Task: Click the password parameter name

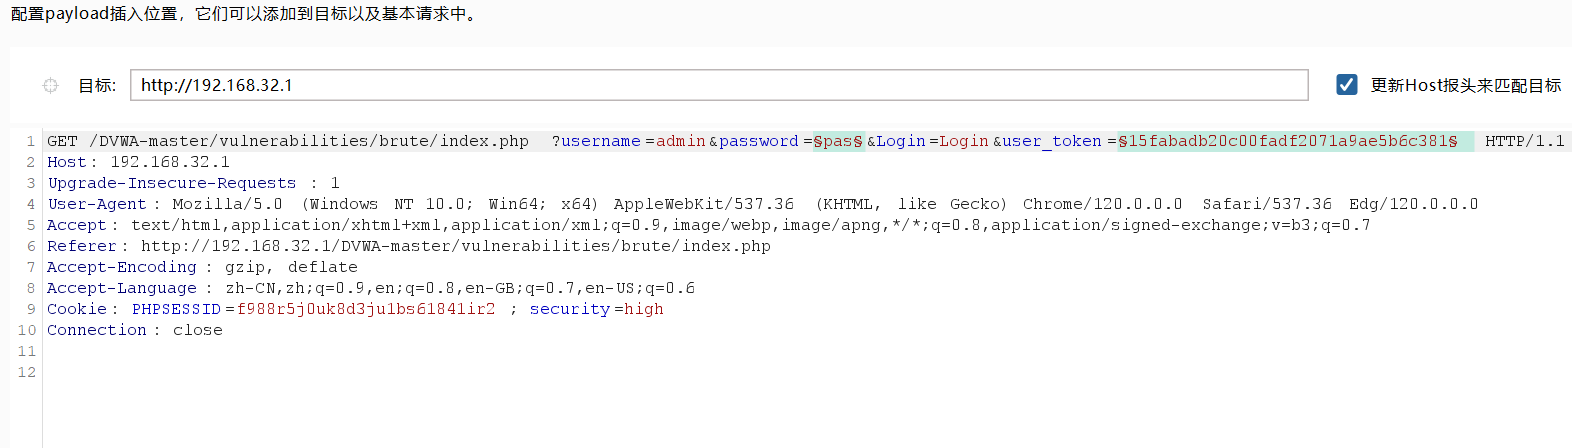Action: pos(758,141)
